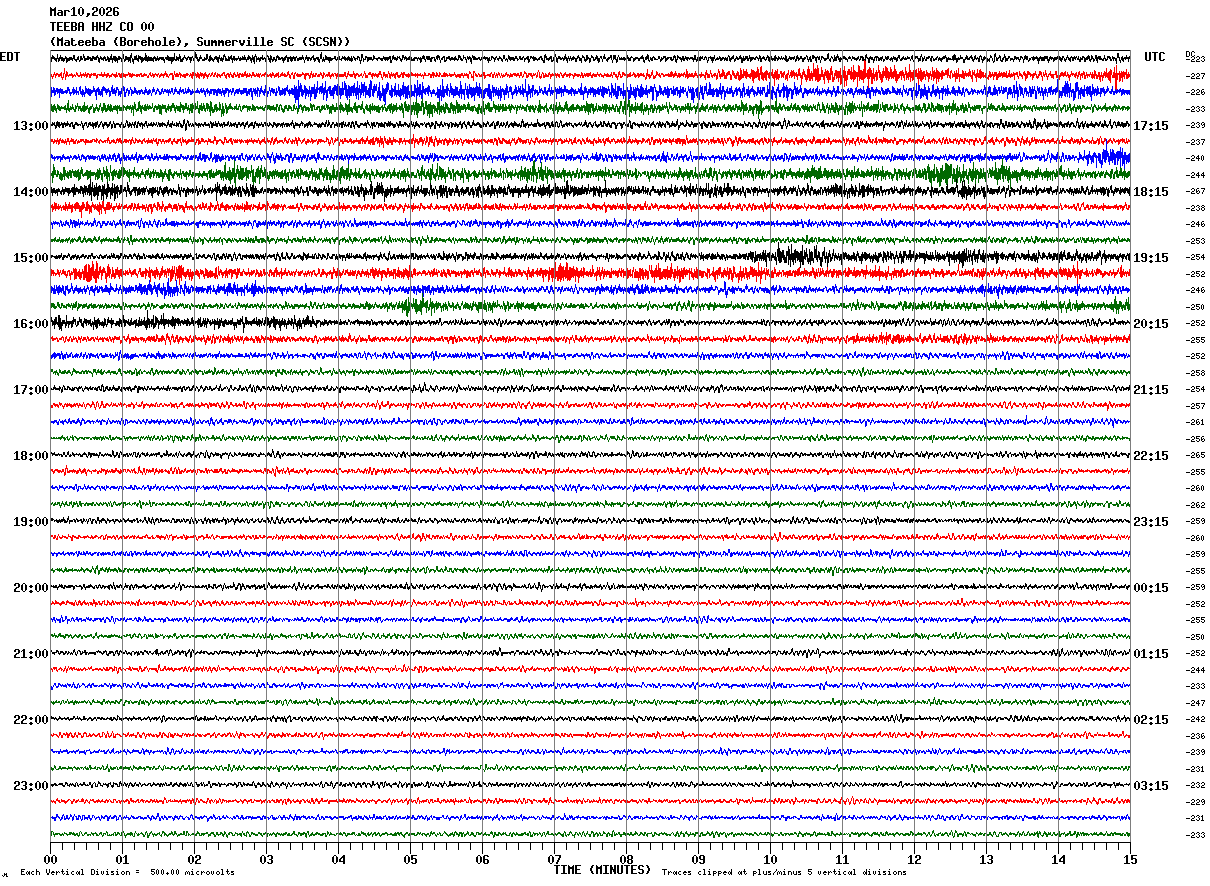Click minute tick label "07" on time axis
The width and height of the screenshot is (1210, 886).
[554, 860]
